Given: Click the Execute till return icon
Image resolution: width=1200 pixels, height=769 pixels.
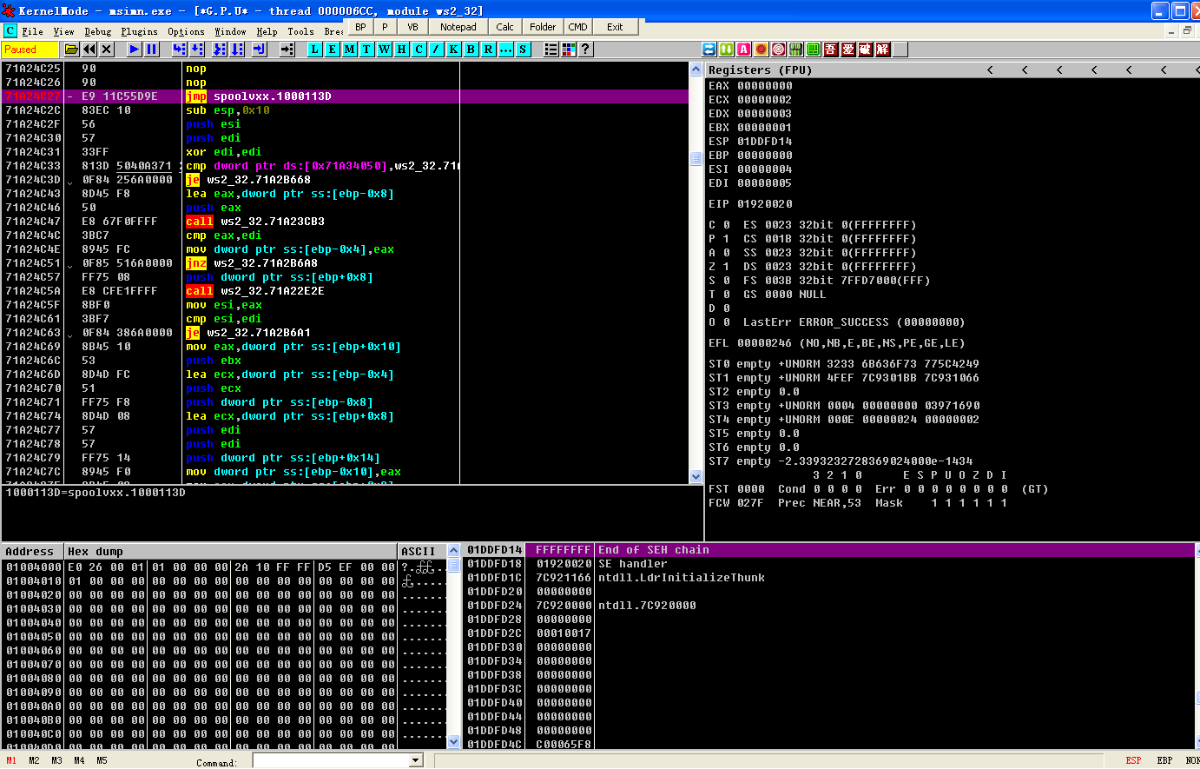Looking at the screenshot, I should [258, 49].
